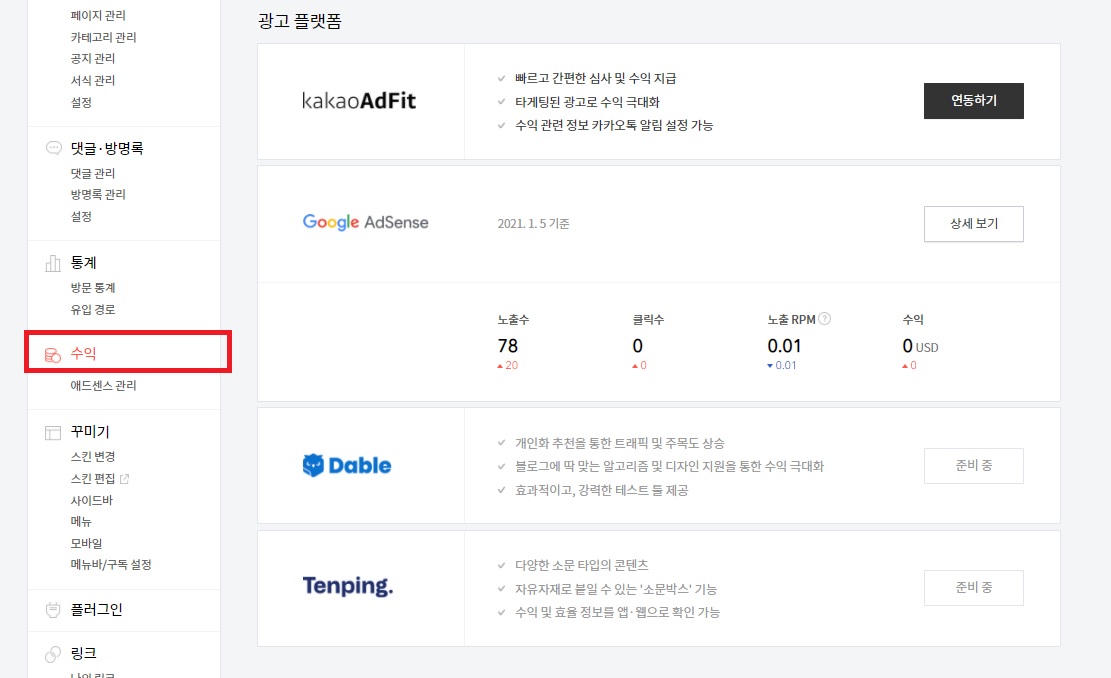Select the 꾸미기 menu heading
Screen dimensions: 1111x678
[x=90, y=432]
